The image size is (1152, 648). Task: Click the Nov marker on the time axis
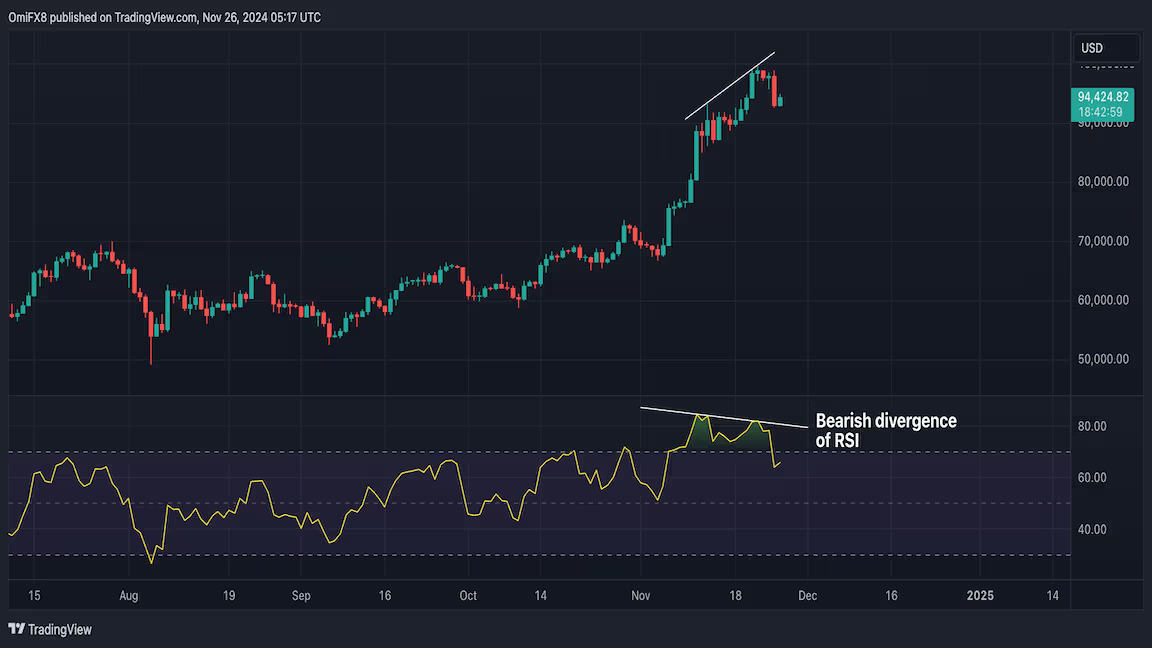[641, 596]
